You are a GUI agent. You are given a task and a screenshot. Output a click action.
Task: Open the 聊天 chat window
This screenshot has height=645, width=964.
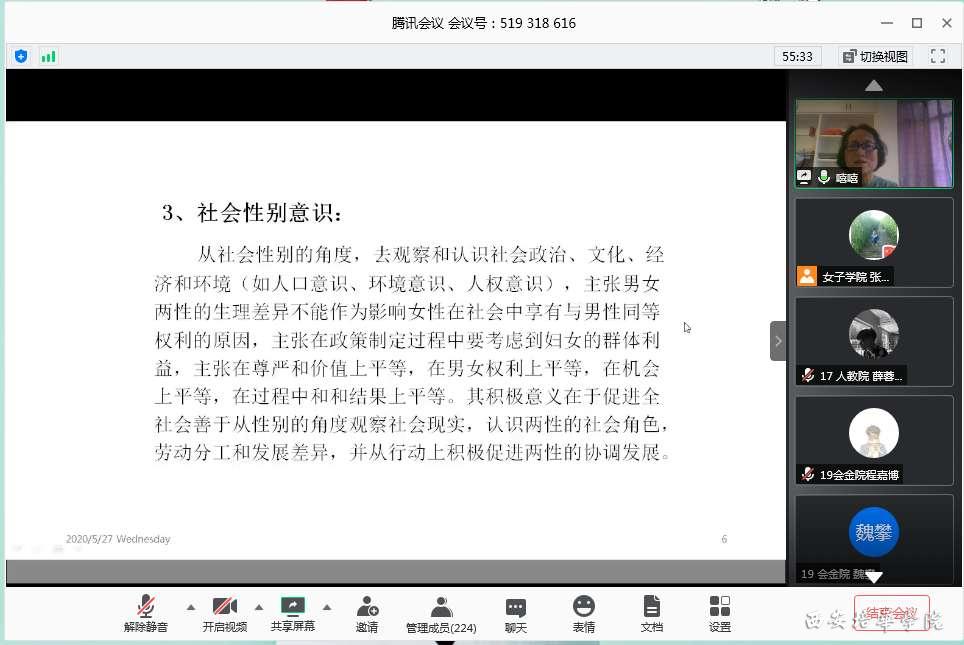pyautogui.click(x=516, y=607)
